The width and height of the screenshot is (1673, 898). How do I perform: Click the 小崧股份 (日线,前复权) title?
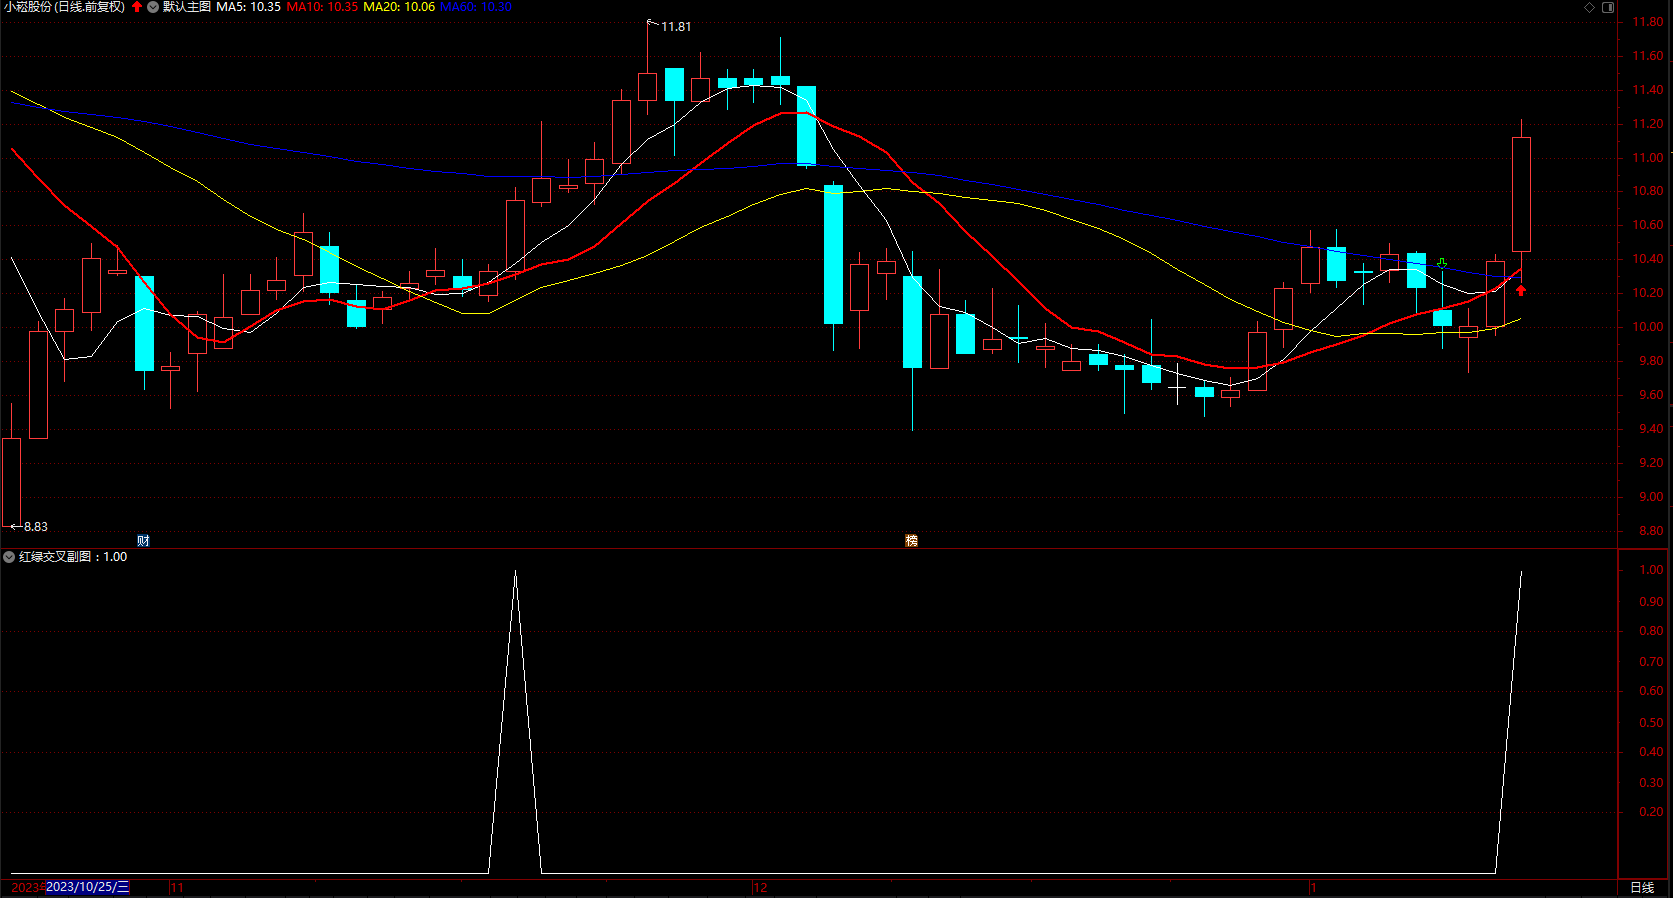tap(64, 7)
